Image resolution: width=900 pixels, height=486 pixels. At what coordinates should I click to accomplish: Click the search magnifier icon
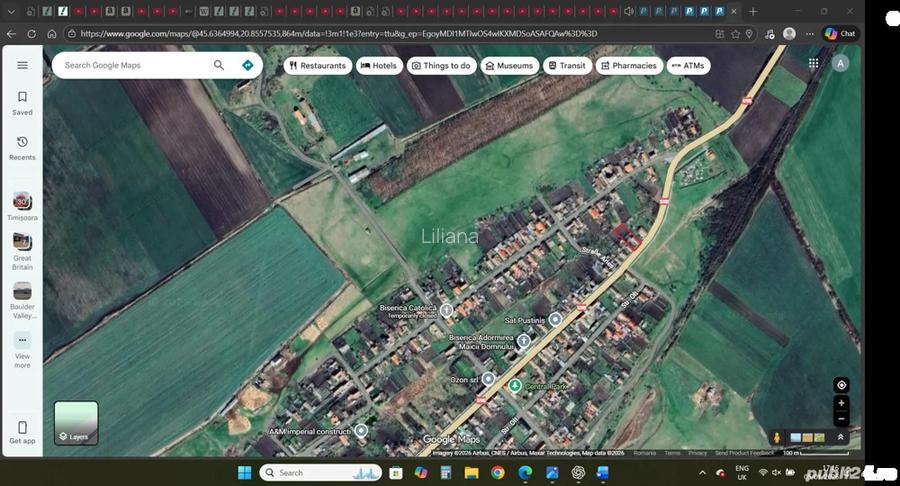click(x=219, y=65)
